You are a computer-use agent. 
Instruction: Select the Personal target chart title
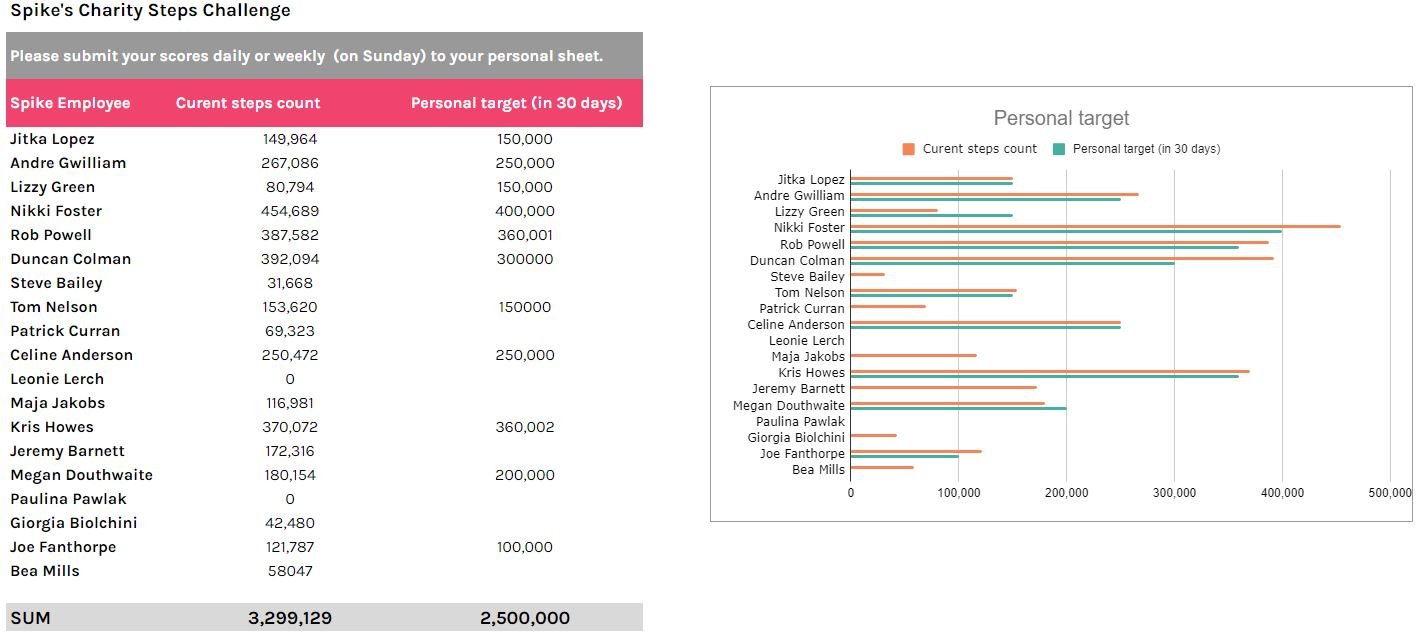[x=1061, y=118]
